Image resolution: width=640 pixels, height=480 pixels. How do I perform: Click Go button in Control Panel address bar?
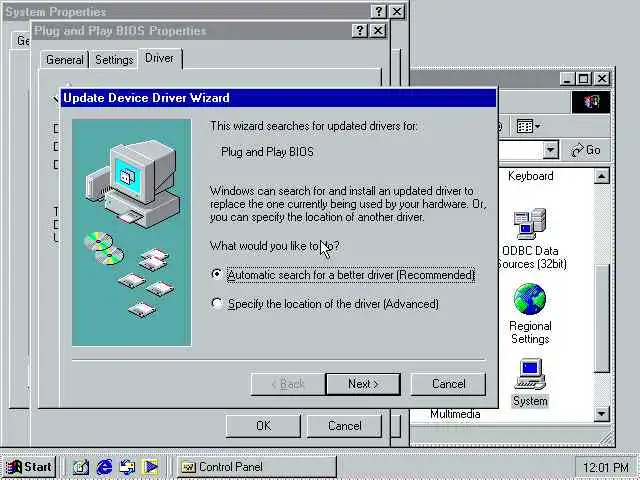[586, 150]
